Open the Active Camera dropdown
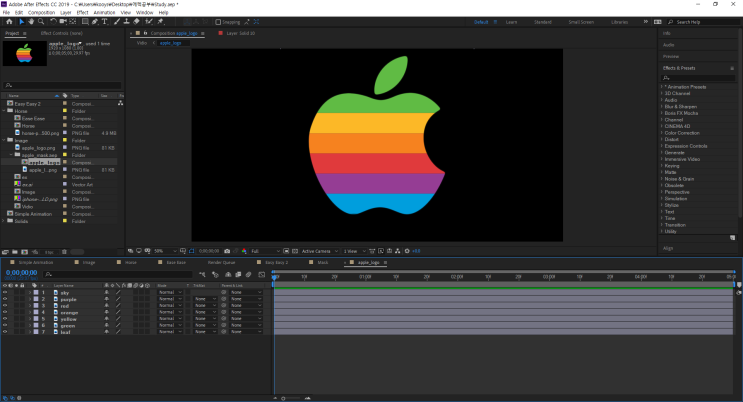The image size is (743, 402). click(320, 251)
